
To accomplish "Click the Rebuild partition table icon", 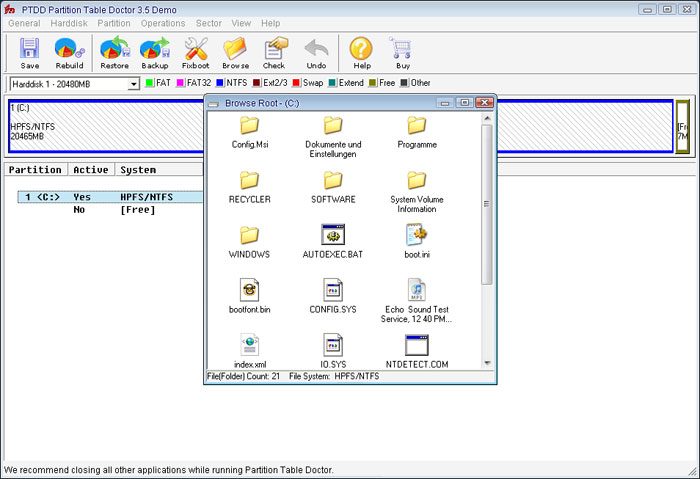I will point(69,54).
